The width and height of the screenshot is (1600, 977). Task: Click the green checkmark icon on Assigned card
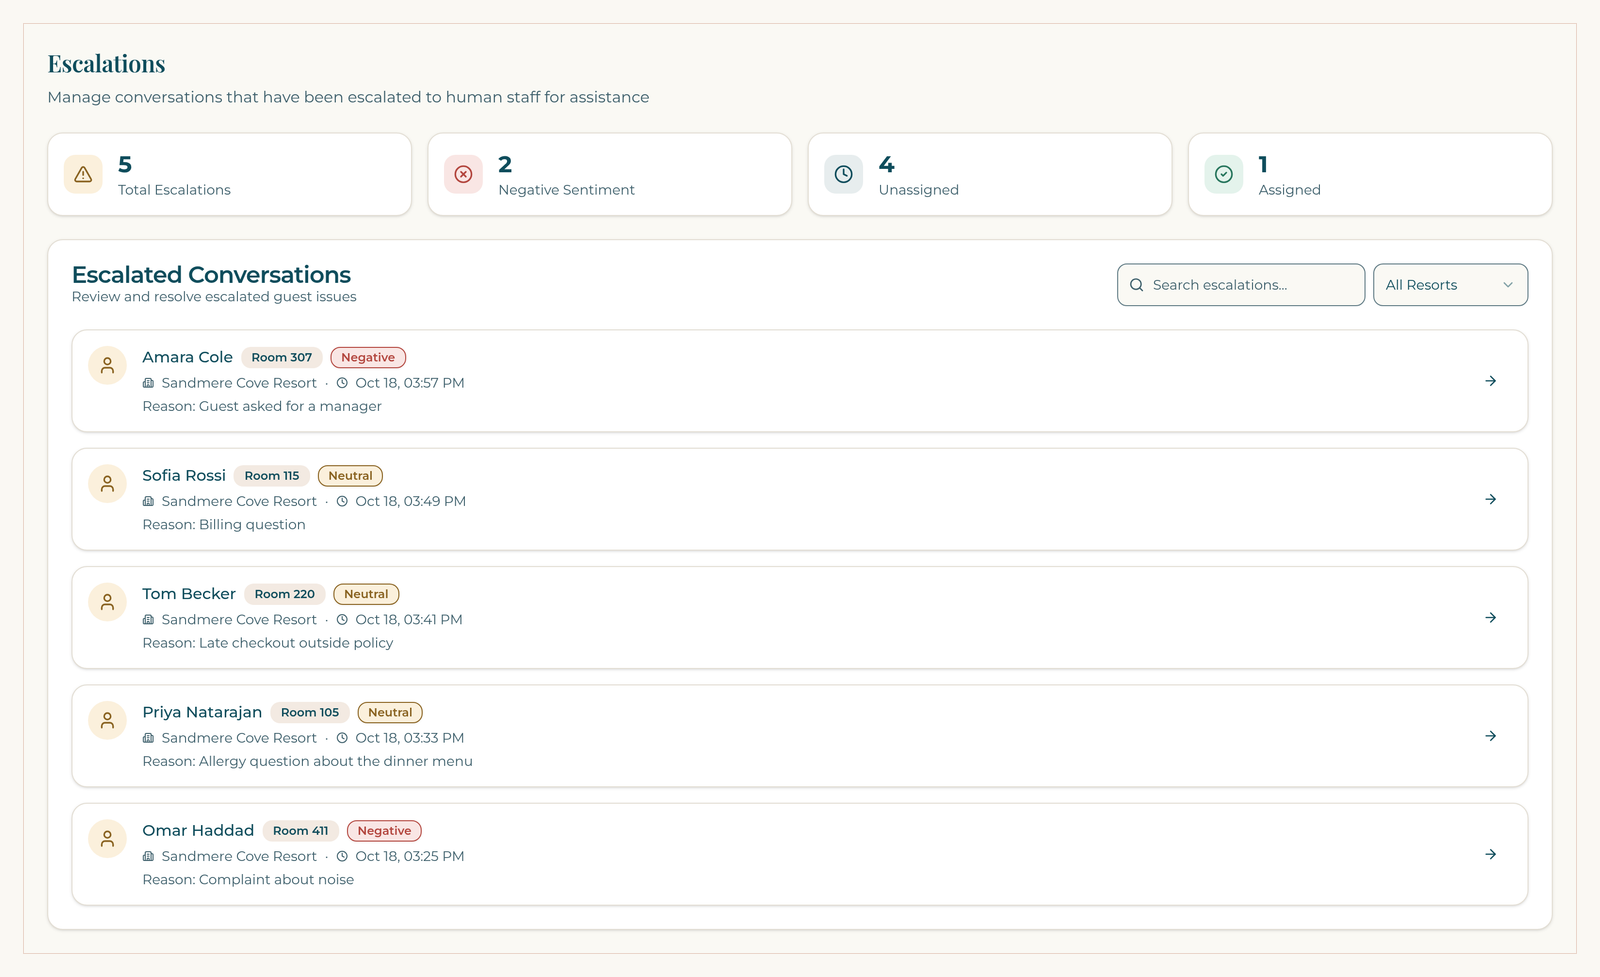click(x=1223, y=174)
